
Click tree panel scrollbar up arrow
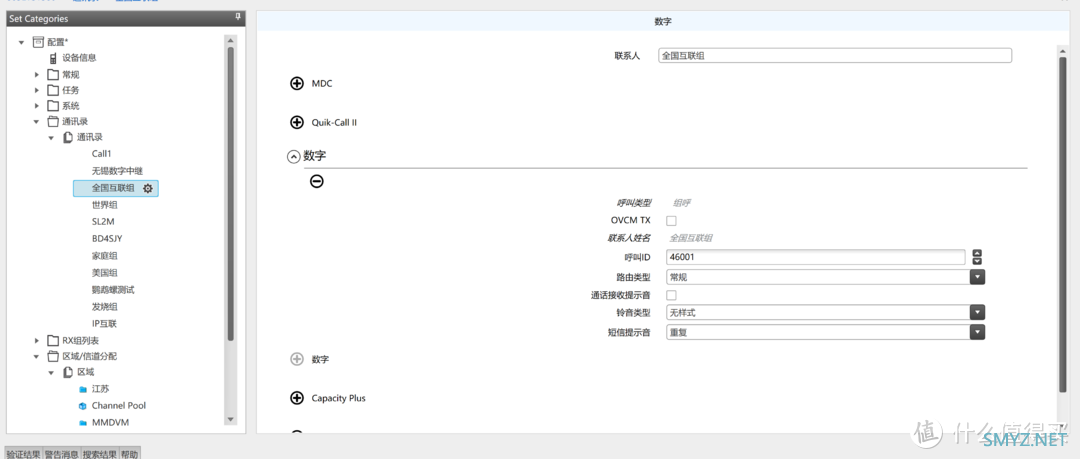pyautogui.click(x=231, y=40)
